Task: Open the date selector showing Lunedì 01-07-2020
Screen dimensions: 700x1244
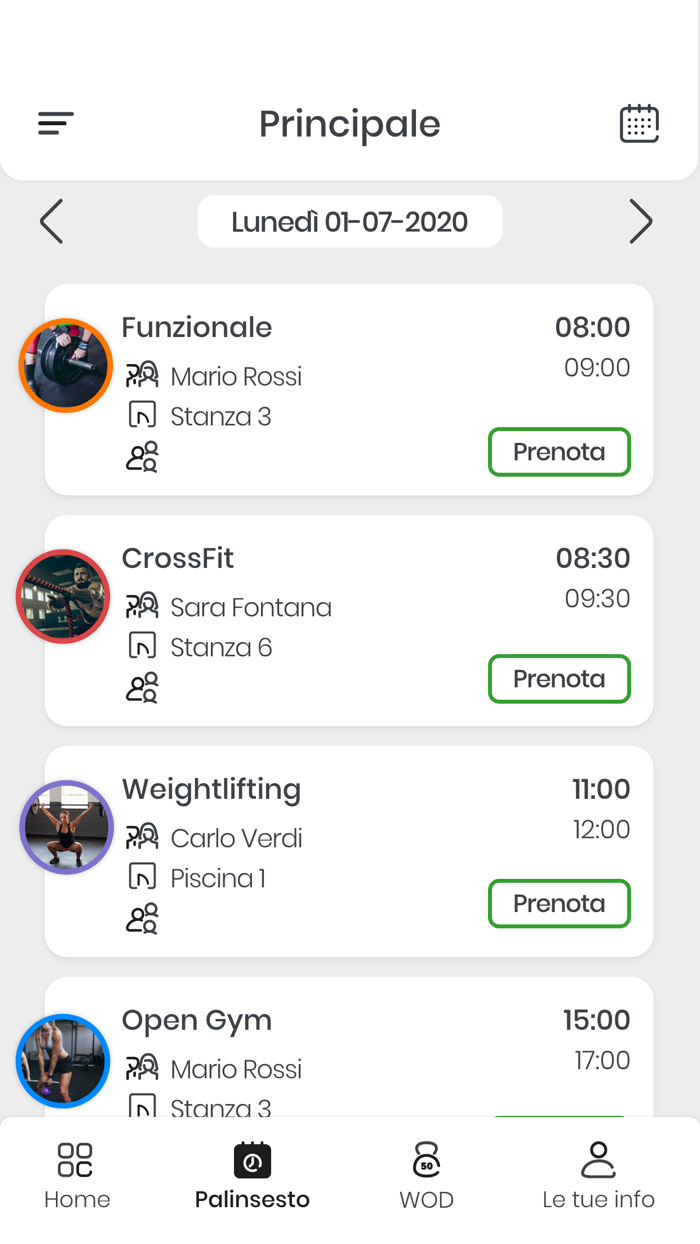Action: click(x=349, y=221)
